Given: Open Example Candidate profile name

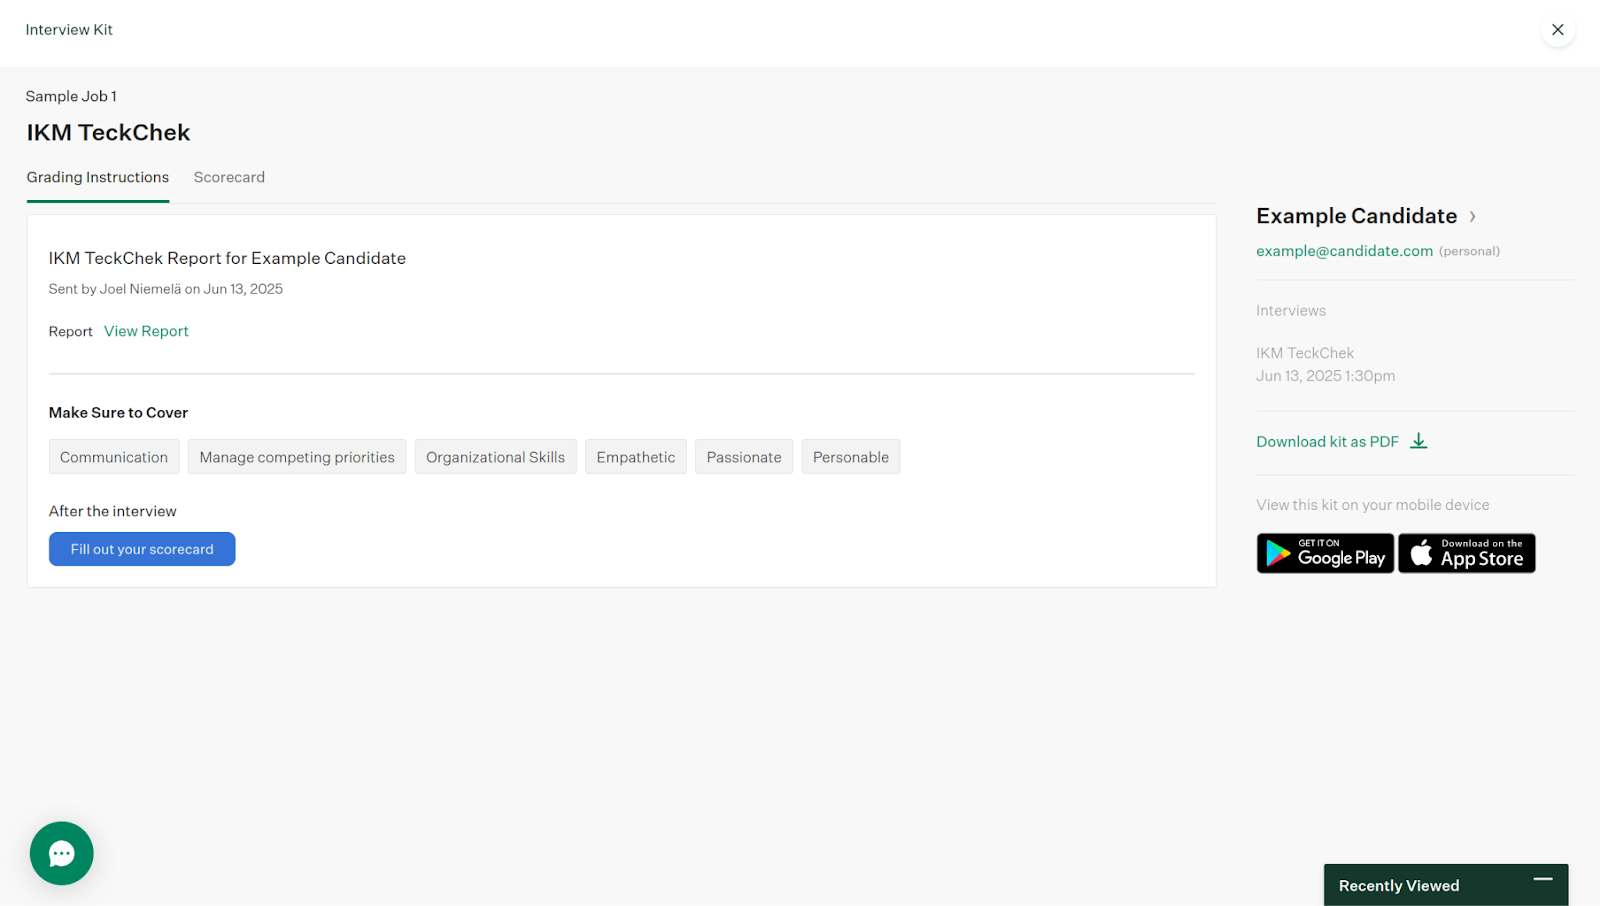Looking at the screenshot, I should click(x=1356, y=216).
